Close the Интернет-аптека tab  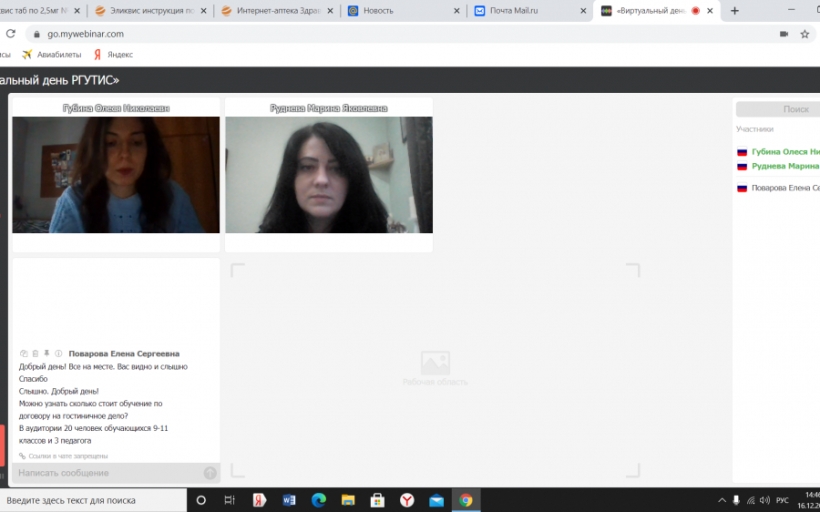[330, 10]
